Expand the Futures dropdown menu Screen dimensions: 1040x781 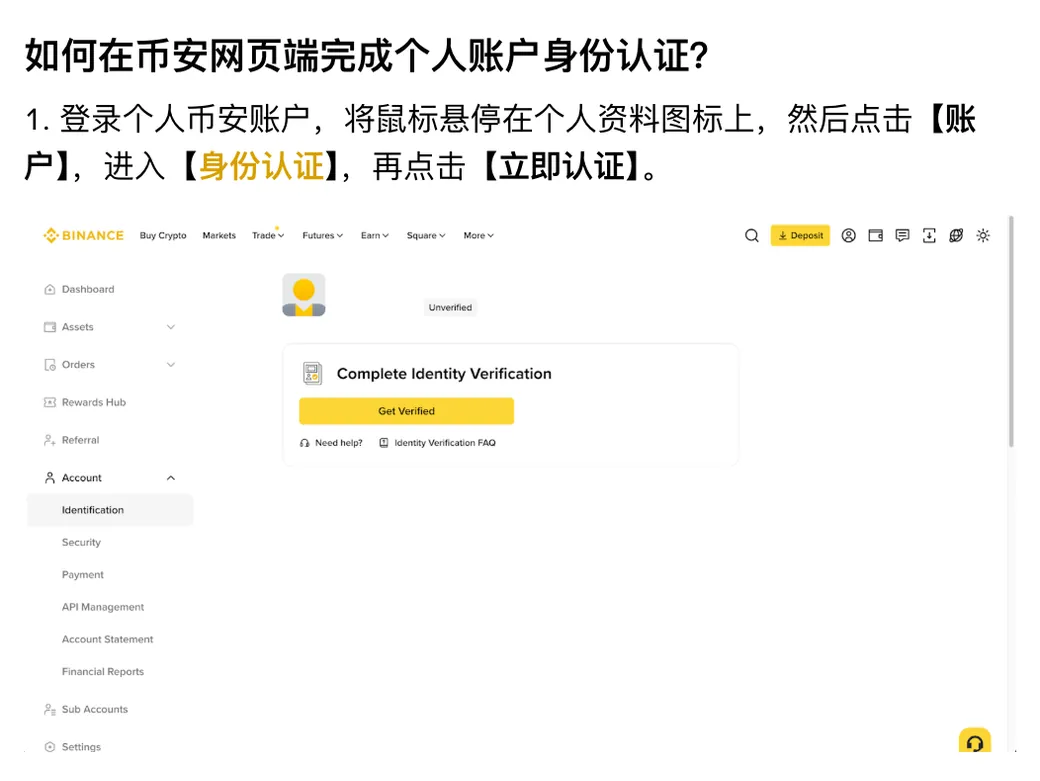click(x=322, y=235)
